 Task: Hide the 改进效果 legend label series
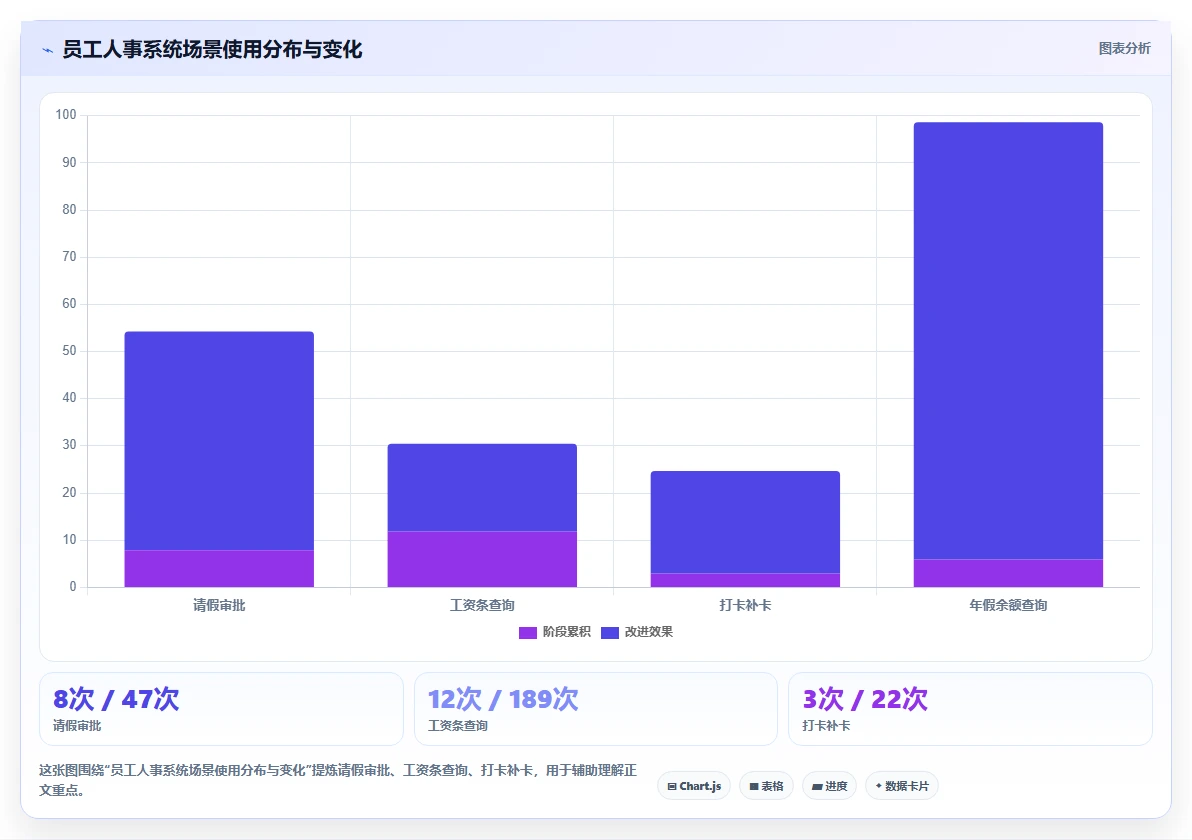click(x=648, y=632)
